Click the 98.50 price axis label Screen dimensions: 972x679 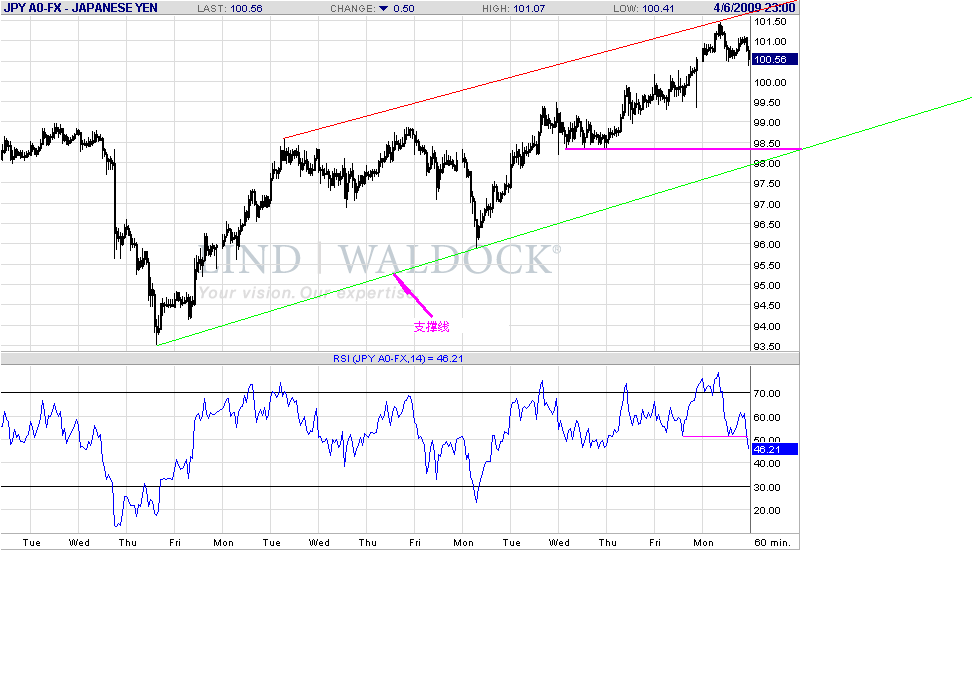click(767, 143)
